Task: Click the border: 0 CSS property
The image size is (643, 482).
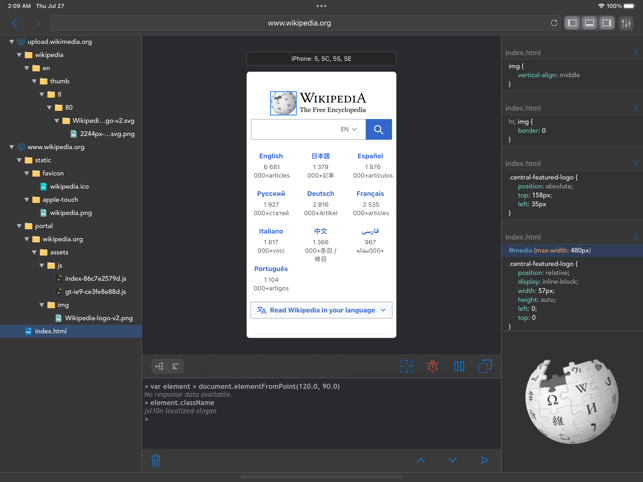Action: click(x=531, y=130)
